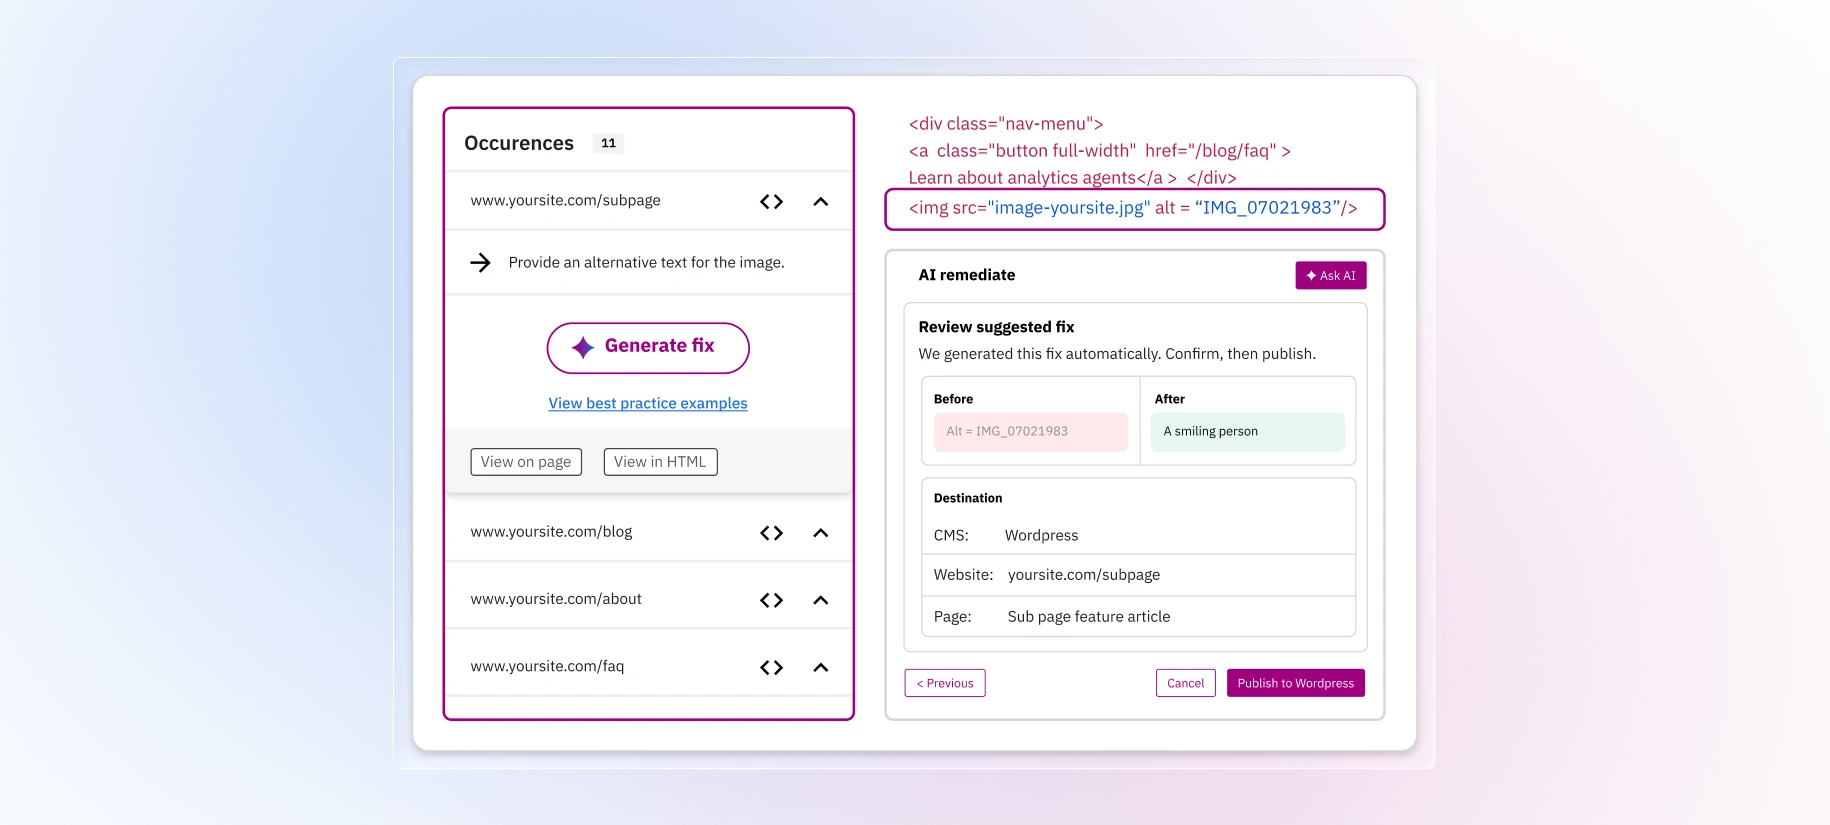
Task: Click the div class nav-menu code line
Action: [x=1006, y=124]
